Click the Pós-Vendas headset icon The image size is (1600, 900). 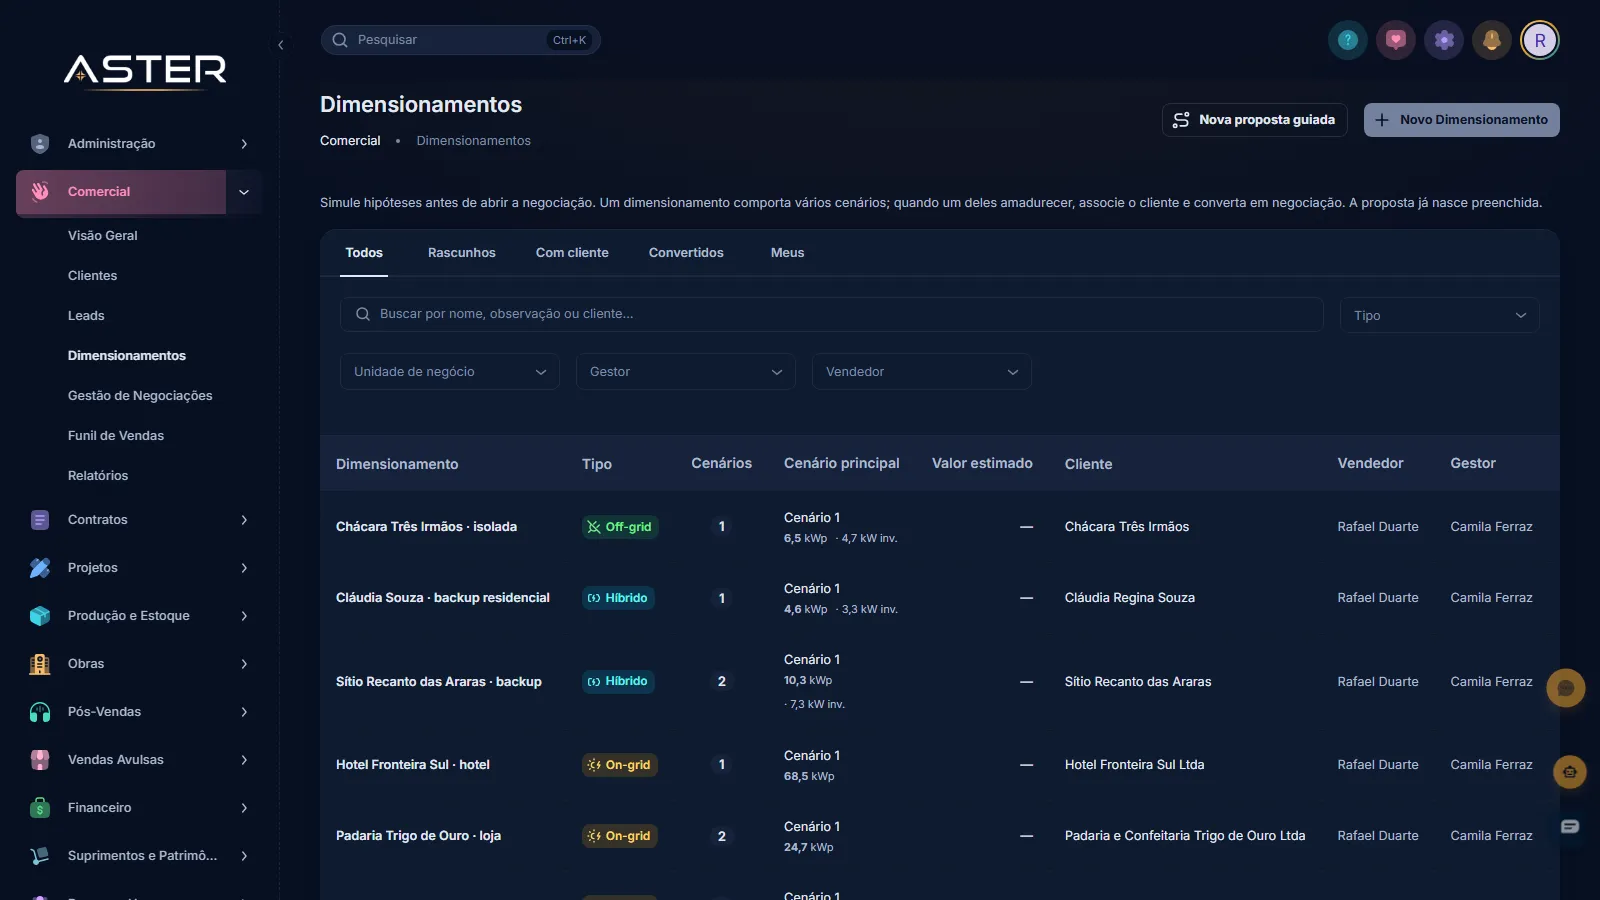[40, 712]
